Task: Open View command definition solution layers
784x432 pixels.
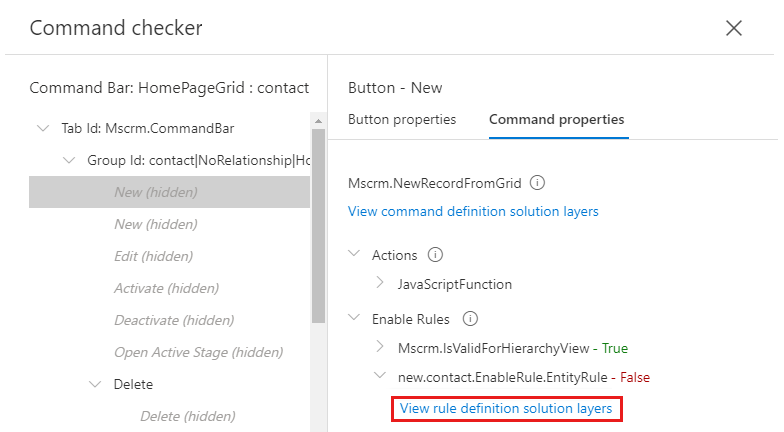Action: click(x=473, y=211)
